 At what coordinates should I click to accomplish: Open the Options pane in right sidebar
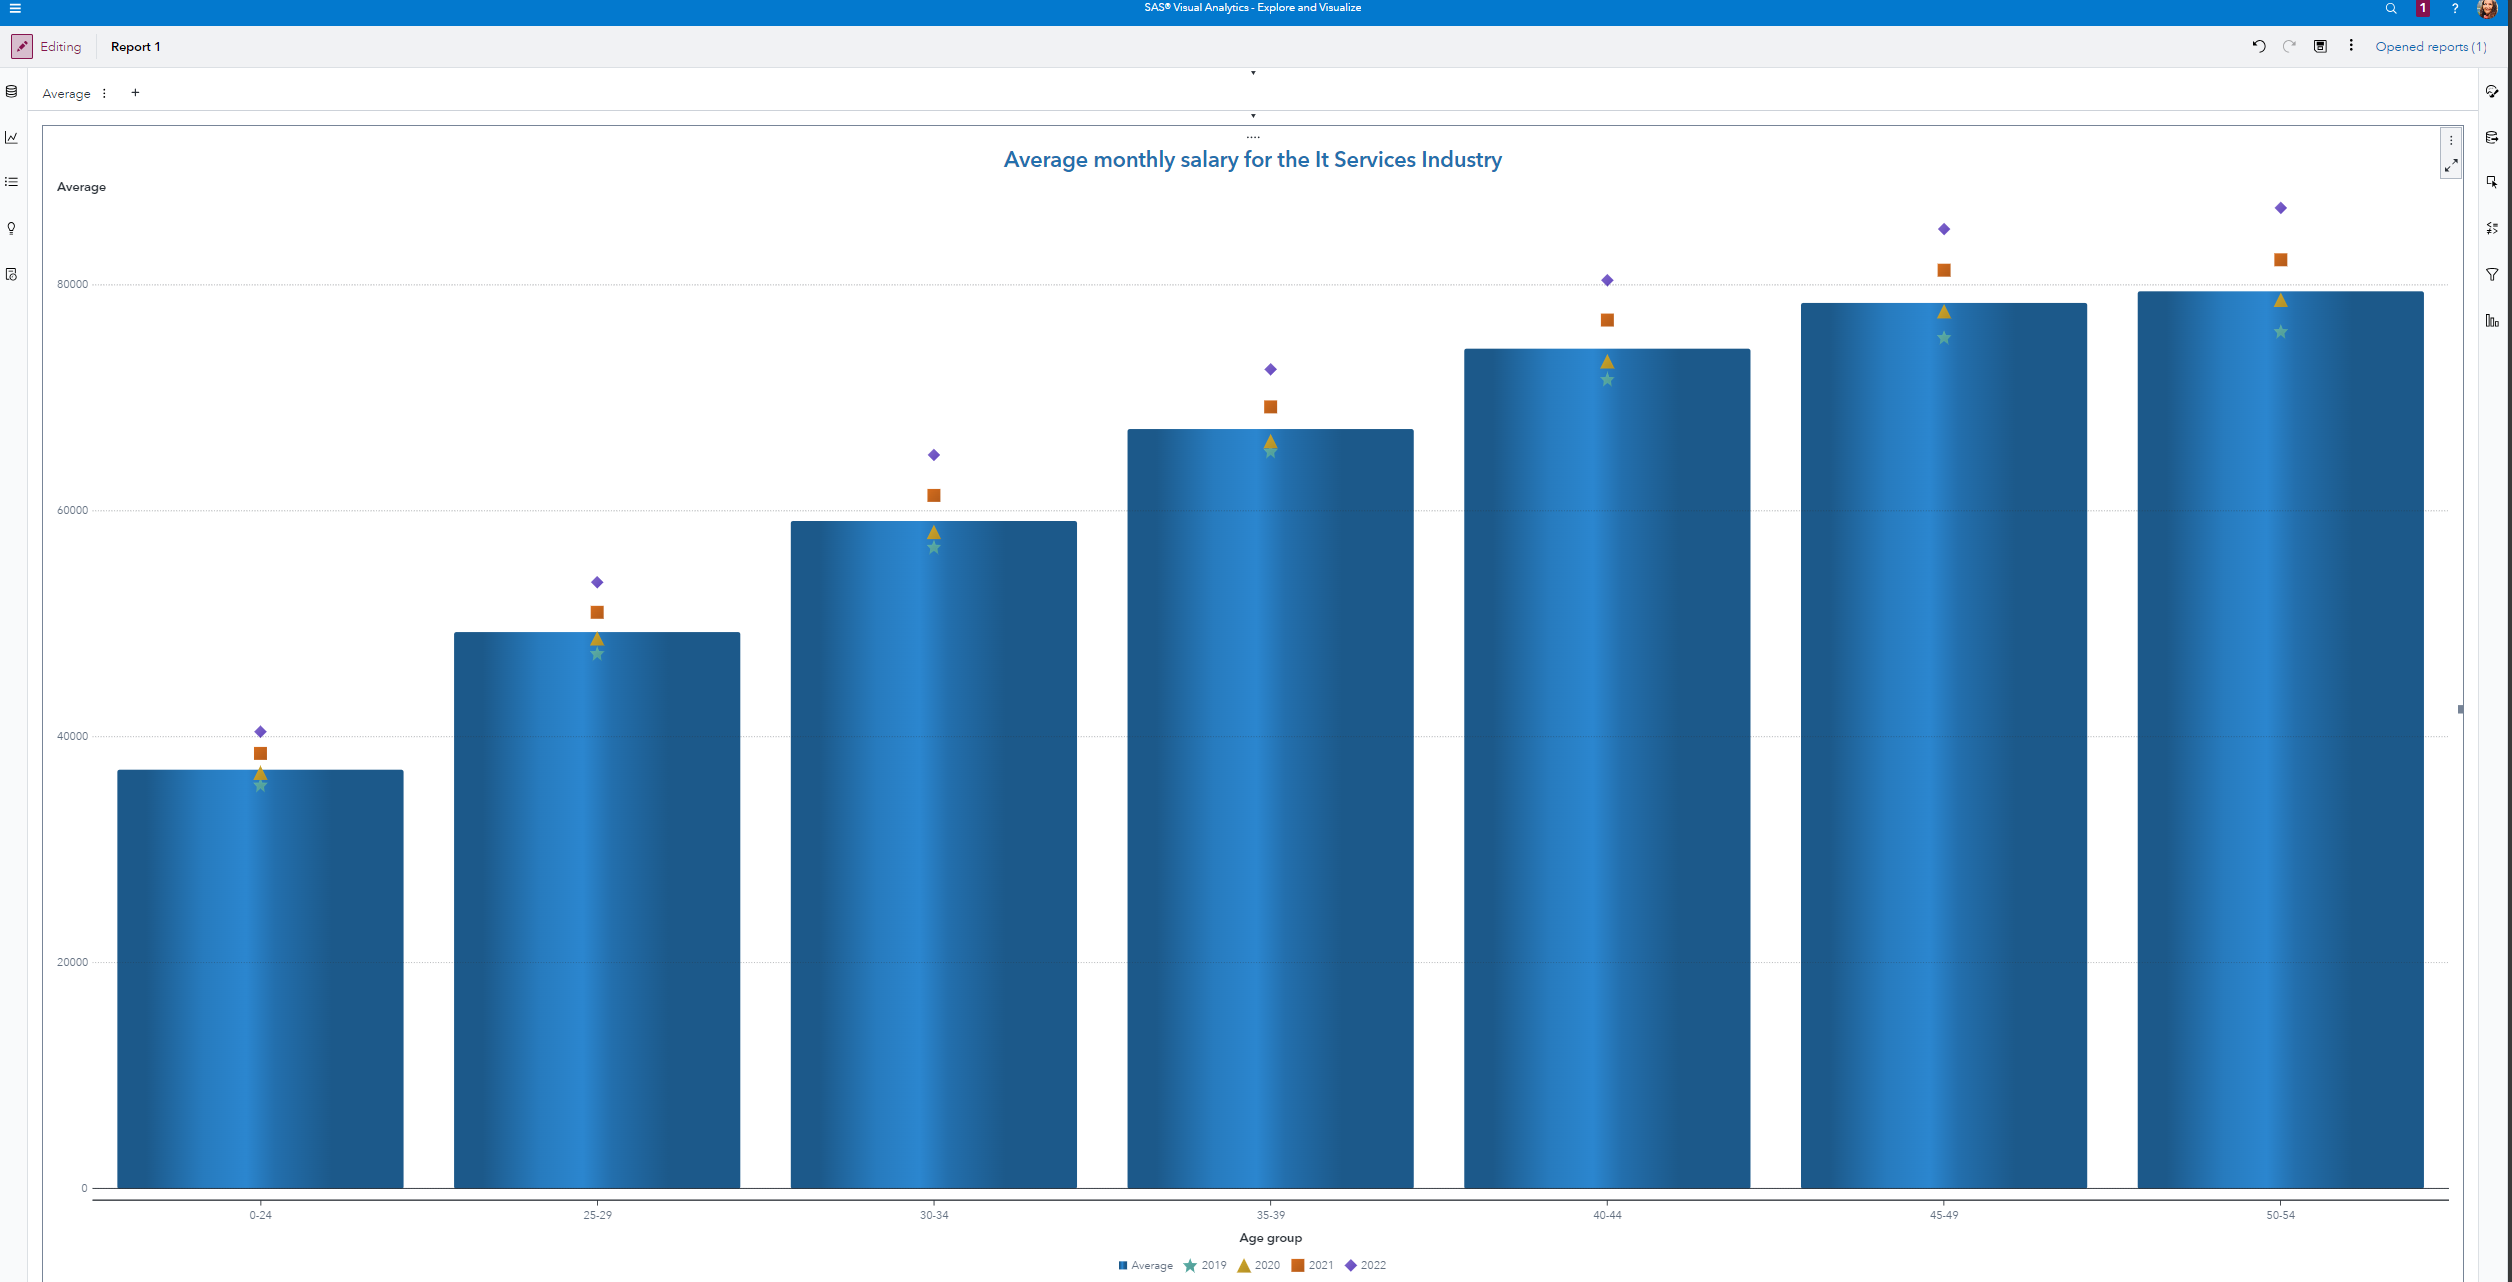pos(2492,92)
